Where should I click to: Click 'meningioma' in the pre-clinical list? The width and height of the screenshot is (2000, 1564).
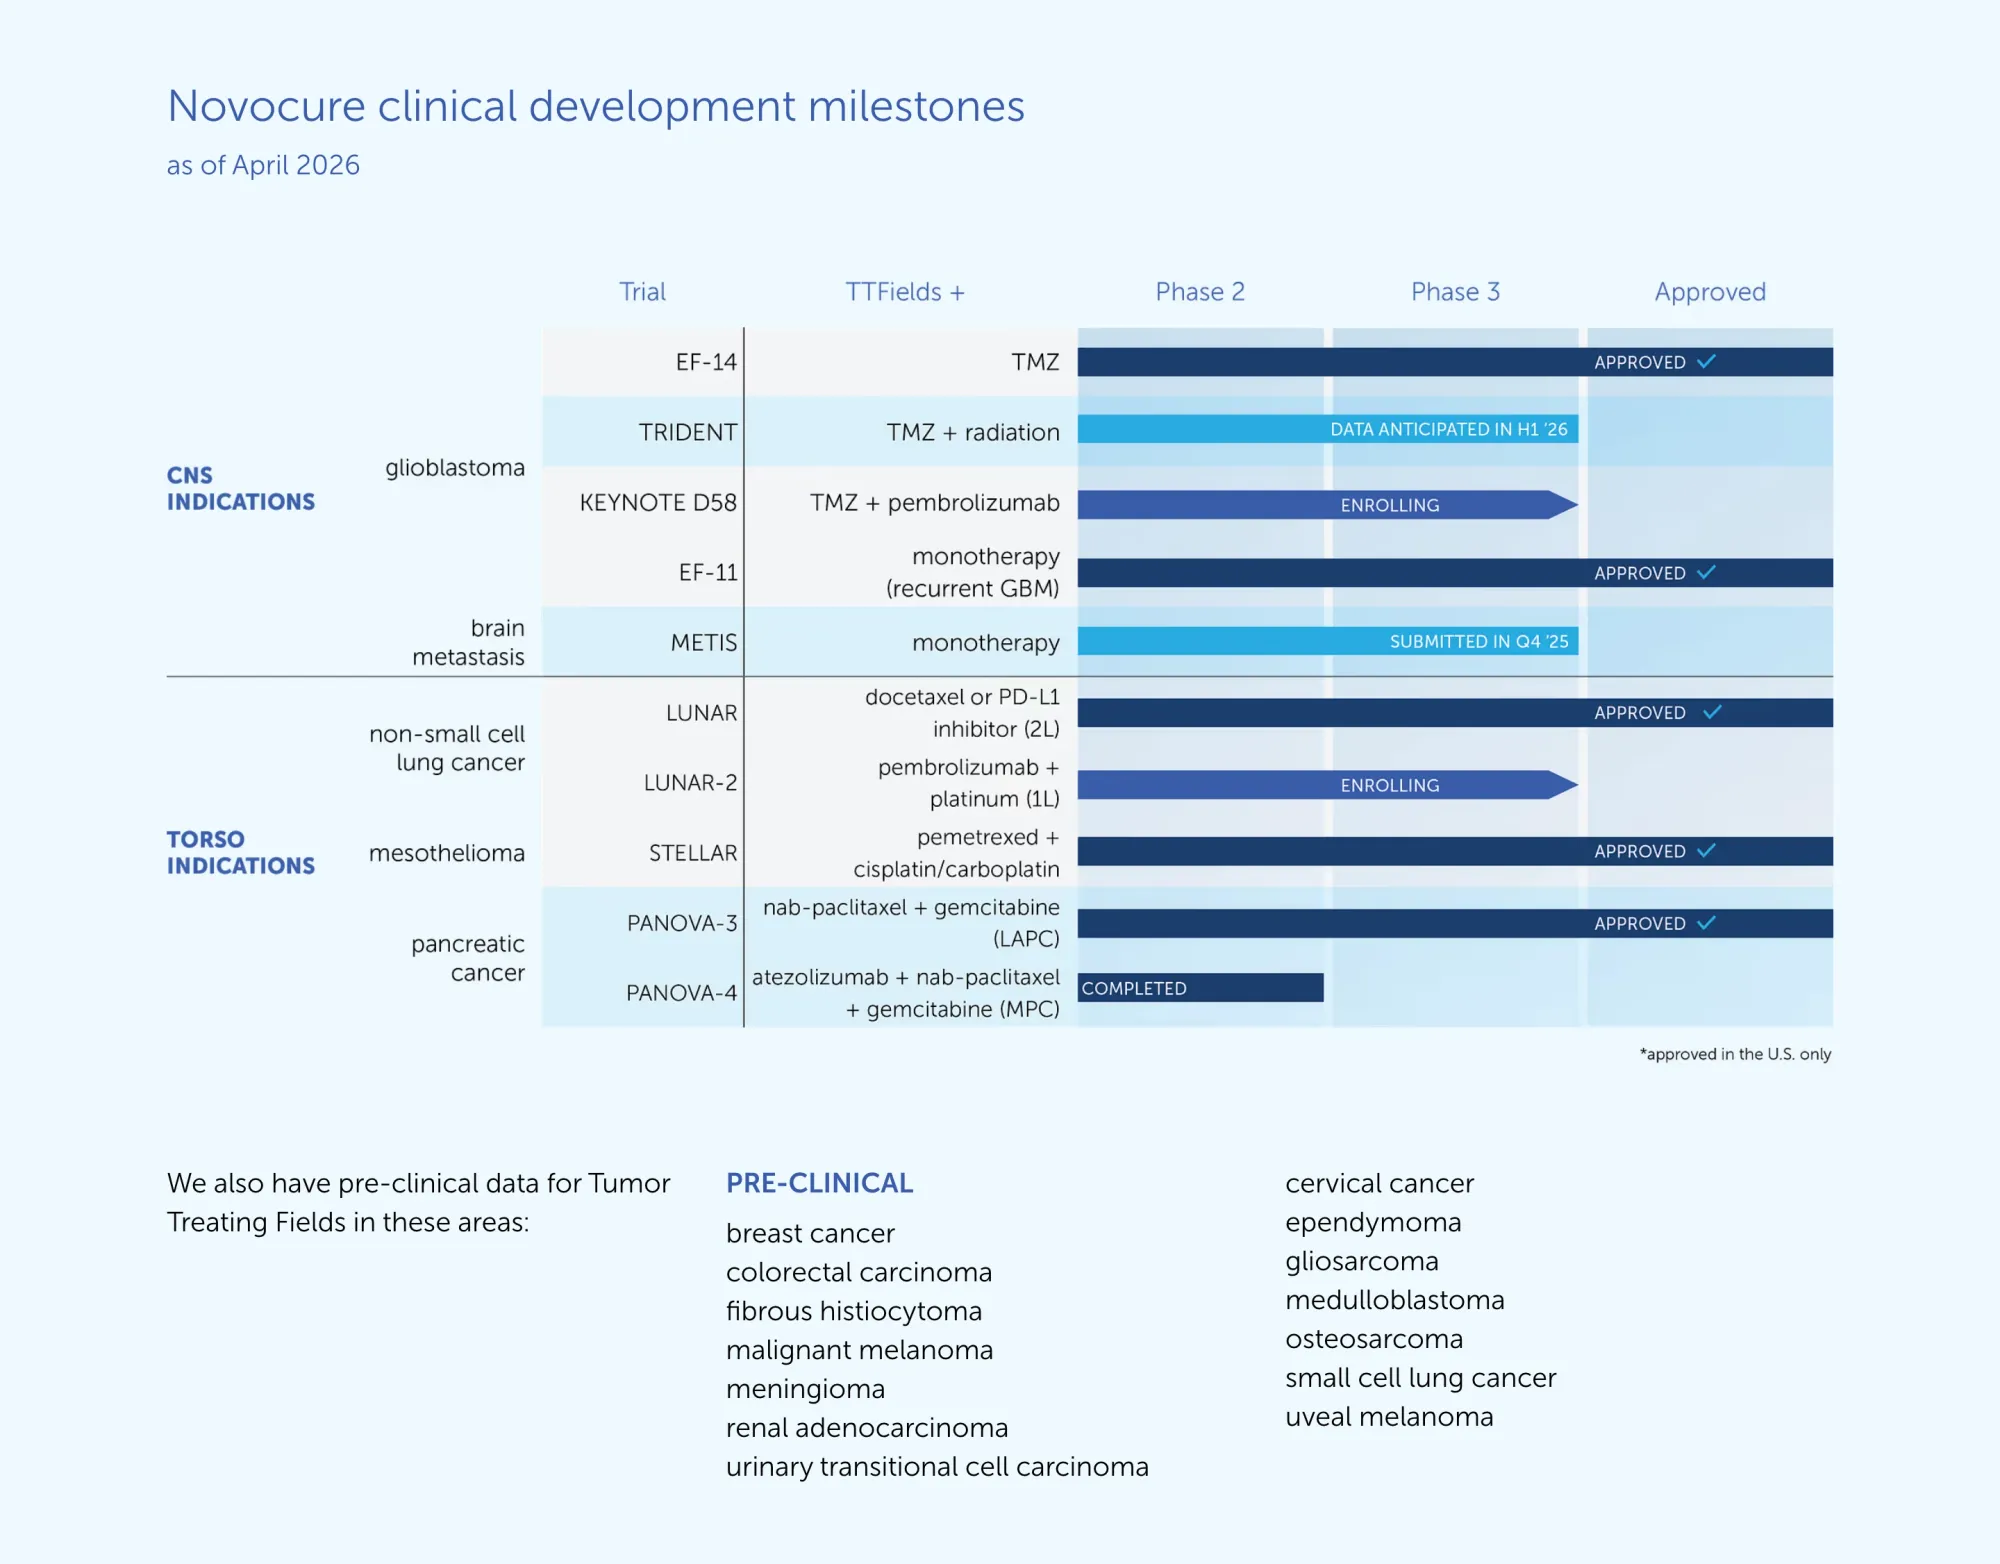(x=806, y=1389)
